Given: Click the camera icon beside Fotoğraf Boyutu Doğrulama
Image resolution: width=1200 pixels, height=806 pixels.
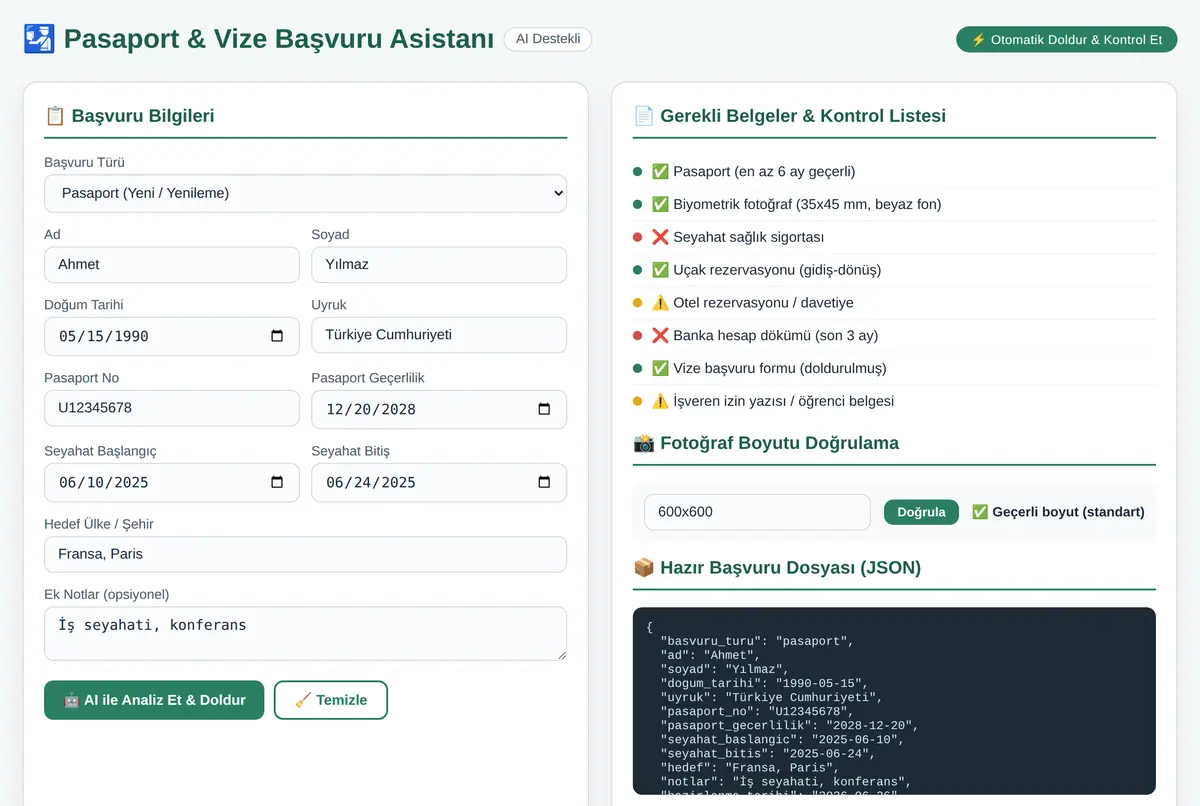Looking at the screenshot, I should [644, 443].
